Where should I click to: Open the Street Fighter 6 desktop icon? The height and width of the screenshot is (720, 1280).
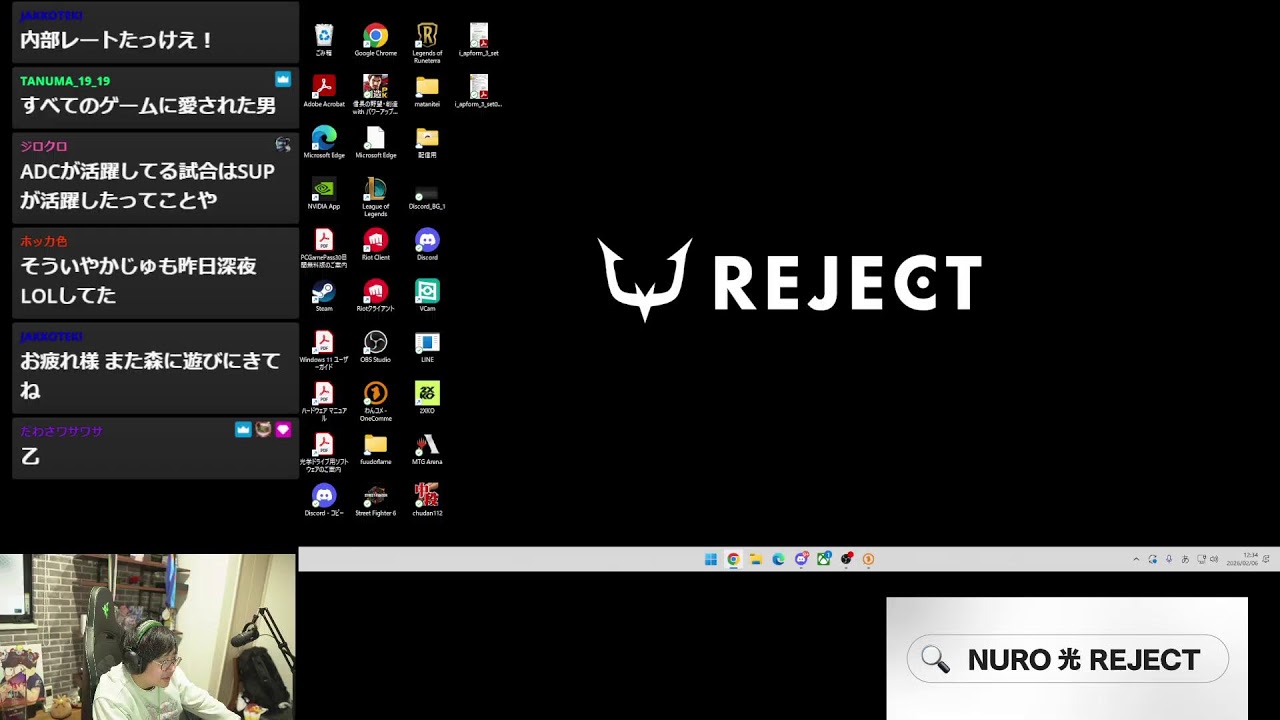(x=376, y=500)
